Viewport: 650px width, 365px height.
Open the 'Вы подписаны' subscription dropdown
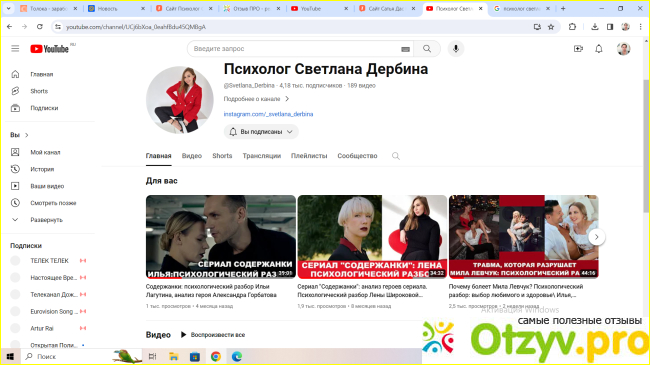(261, 131)
